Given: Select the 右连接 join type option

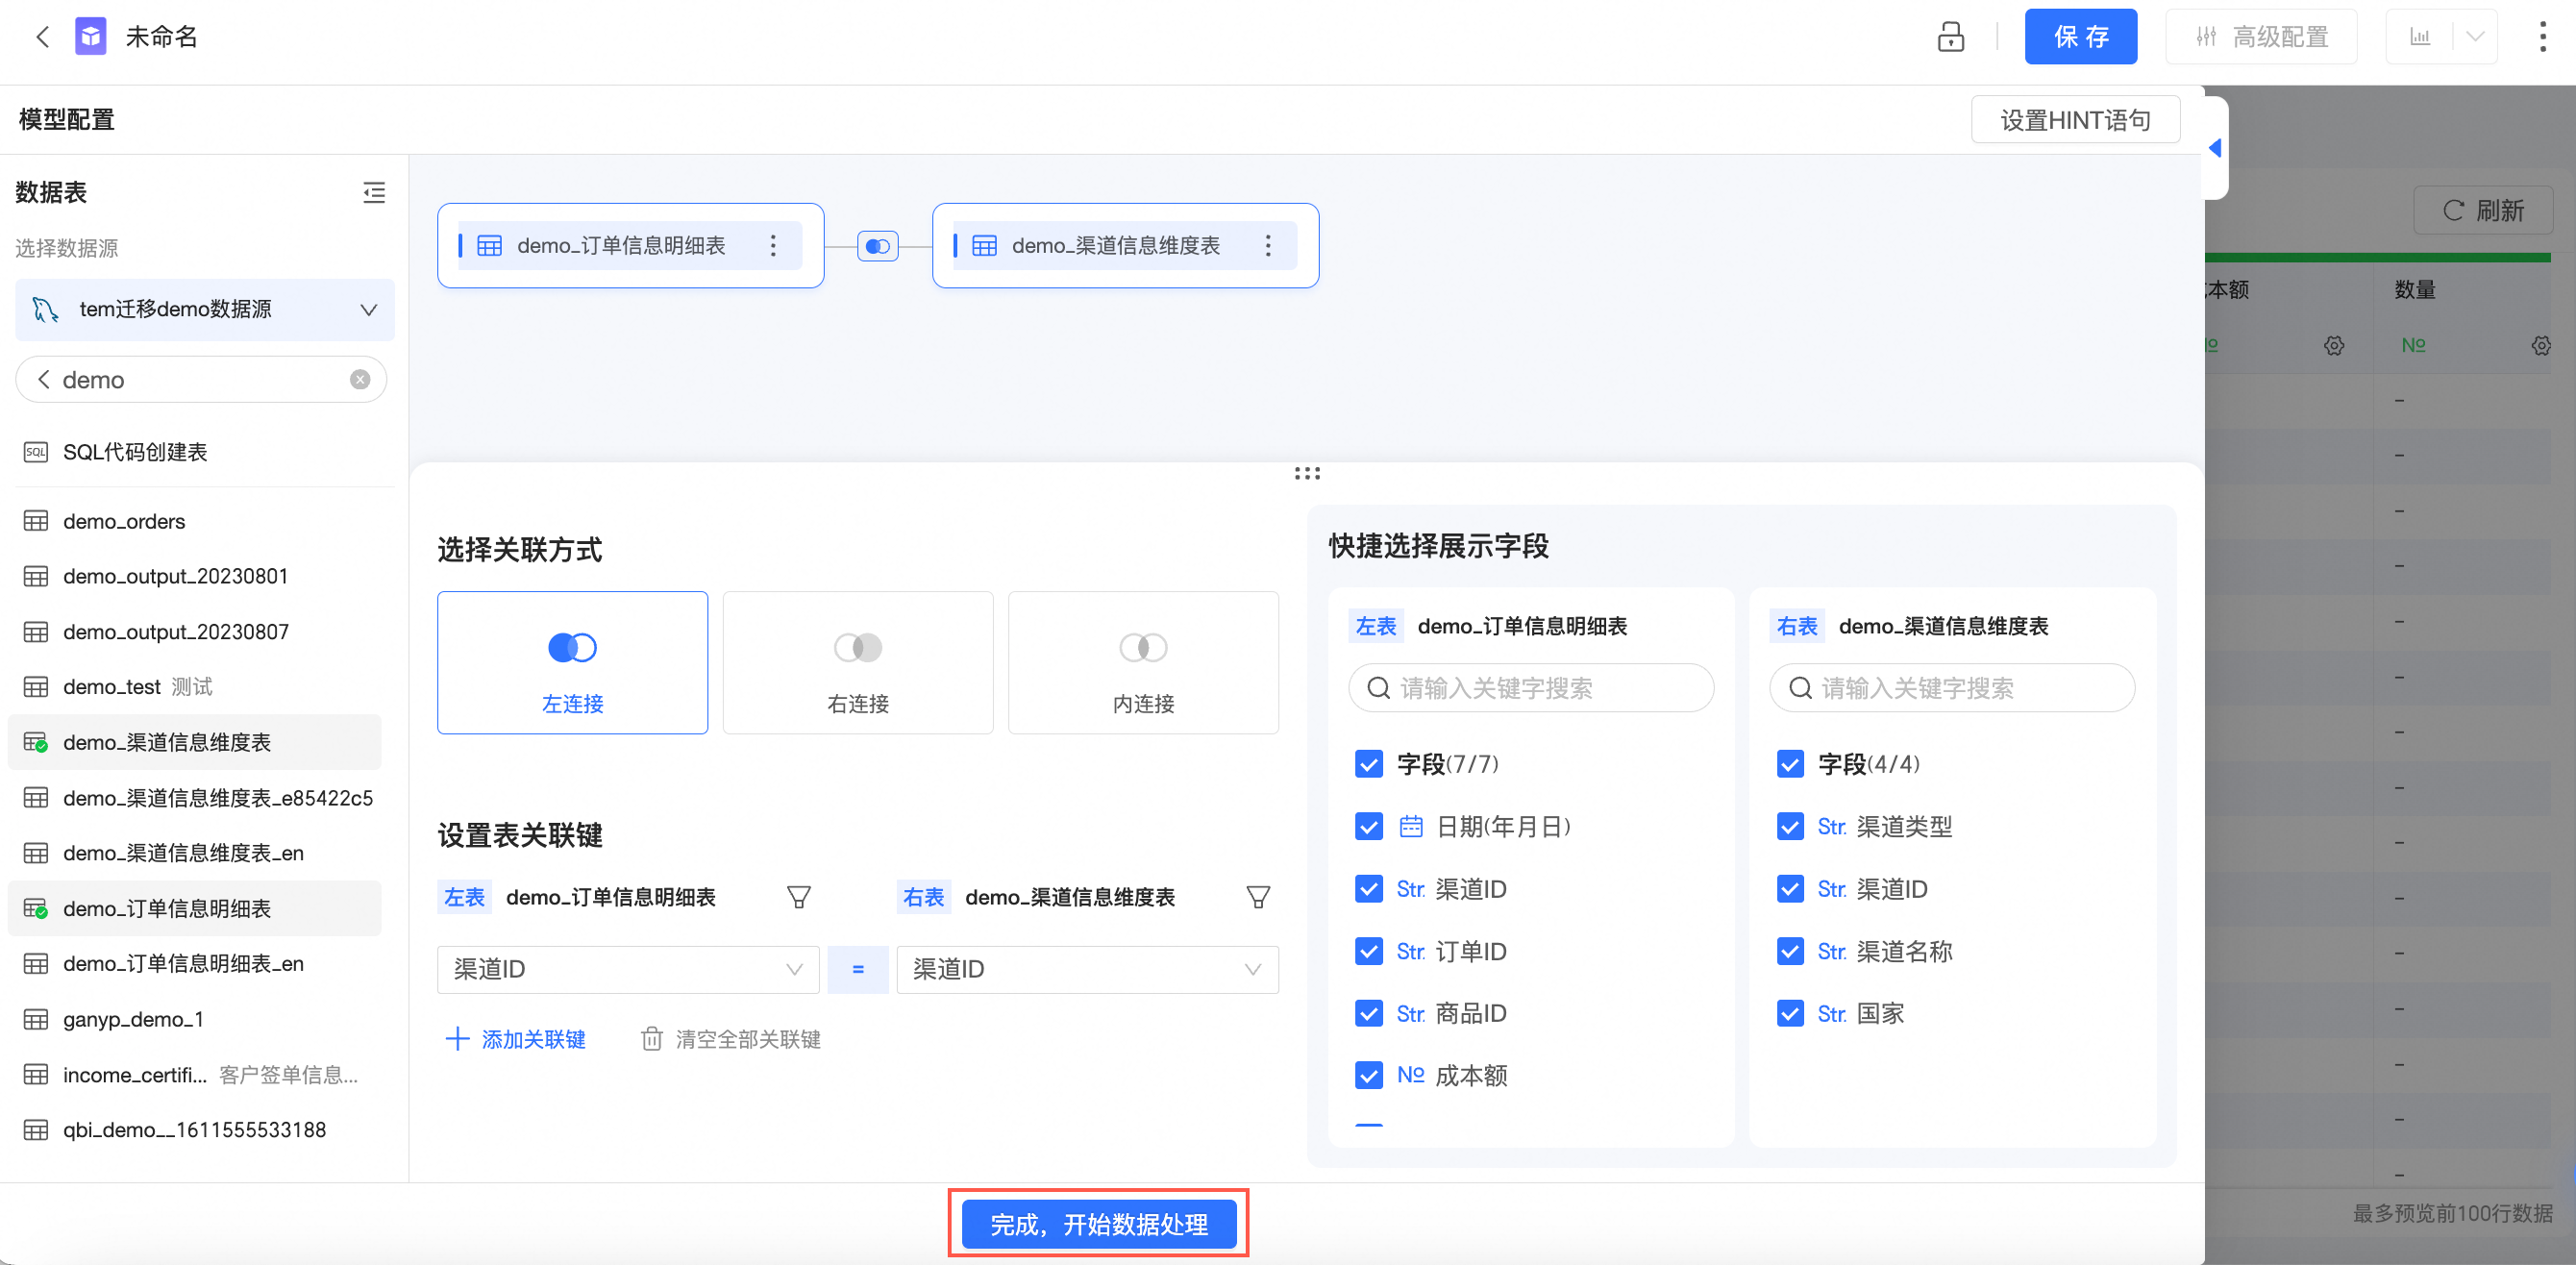Looking at the screenshot, I should 857,663.
